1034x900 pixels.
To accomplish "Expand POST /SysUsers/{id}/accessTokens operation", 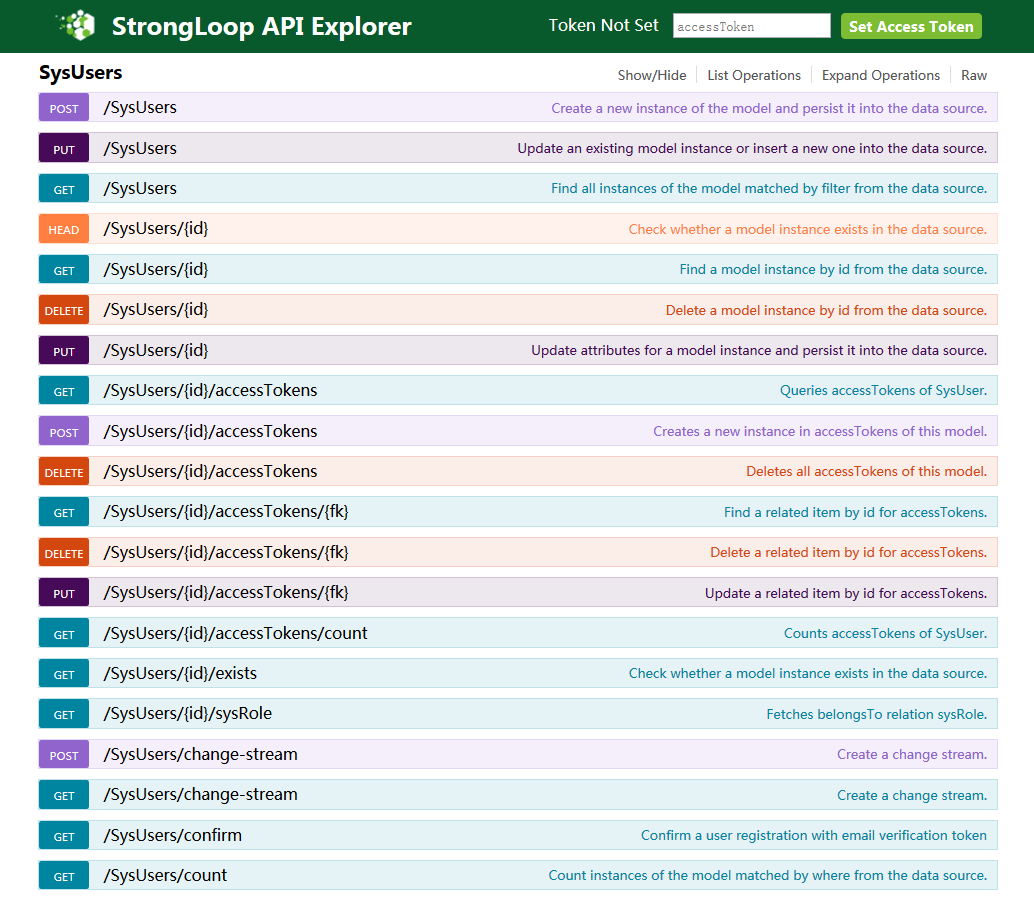I will point(210,431).
